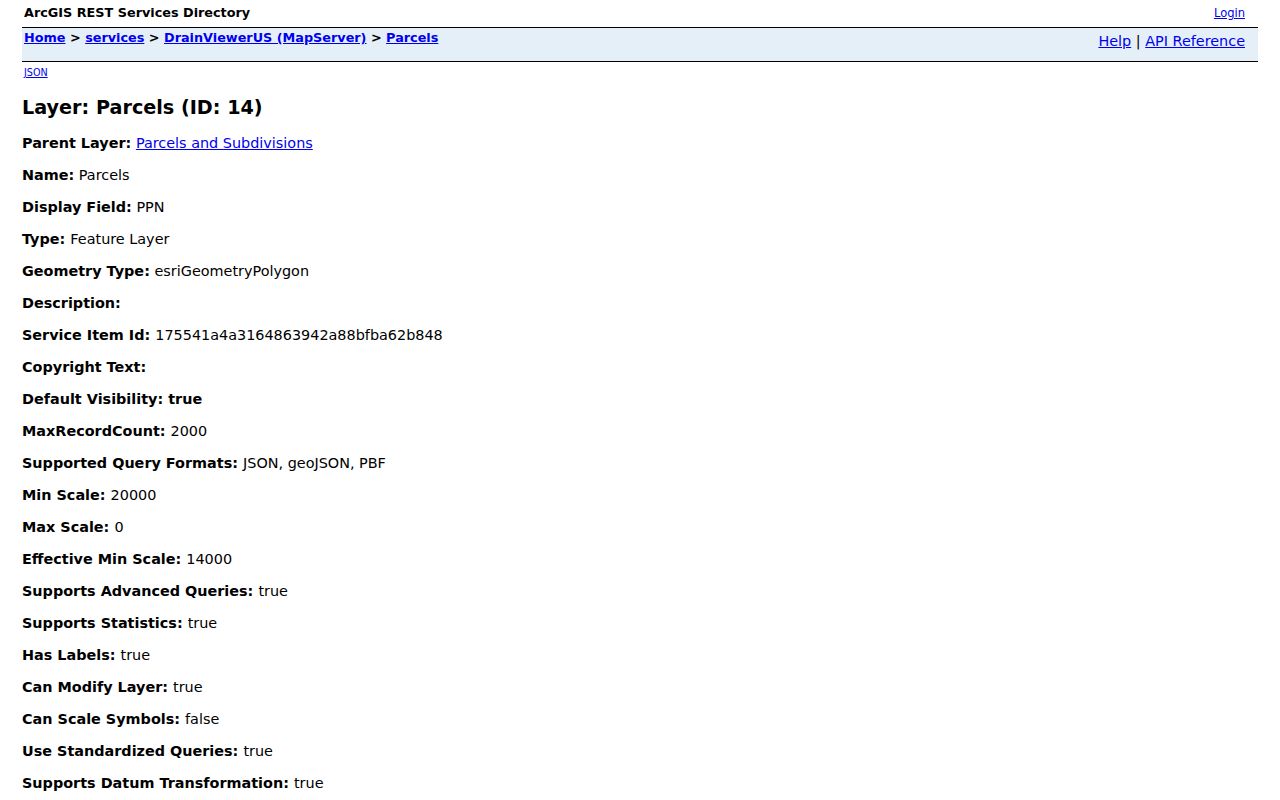1280x800 pixels.
Task: Click the MaxRecordCount value 2000
Action: (x=189, y=431)
